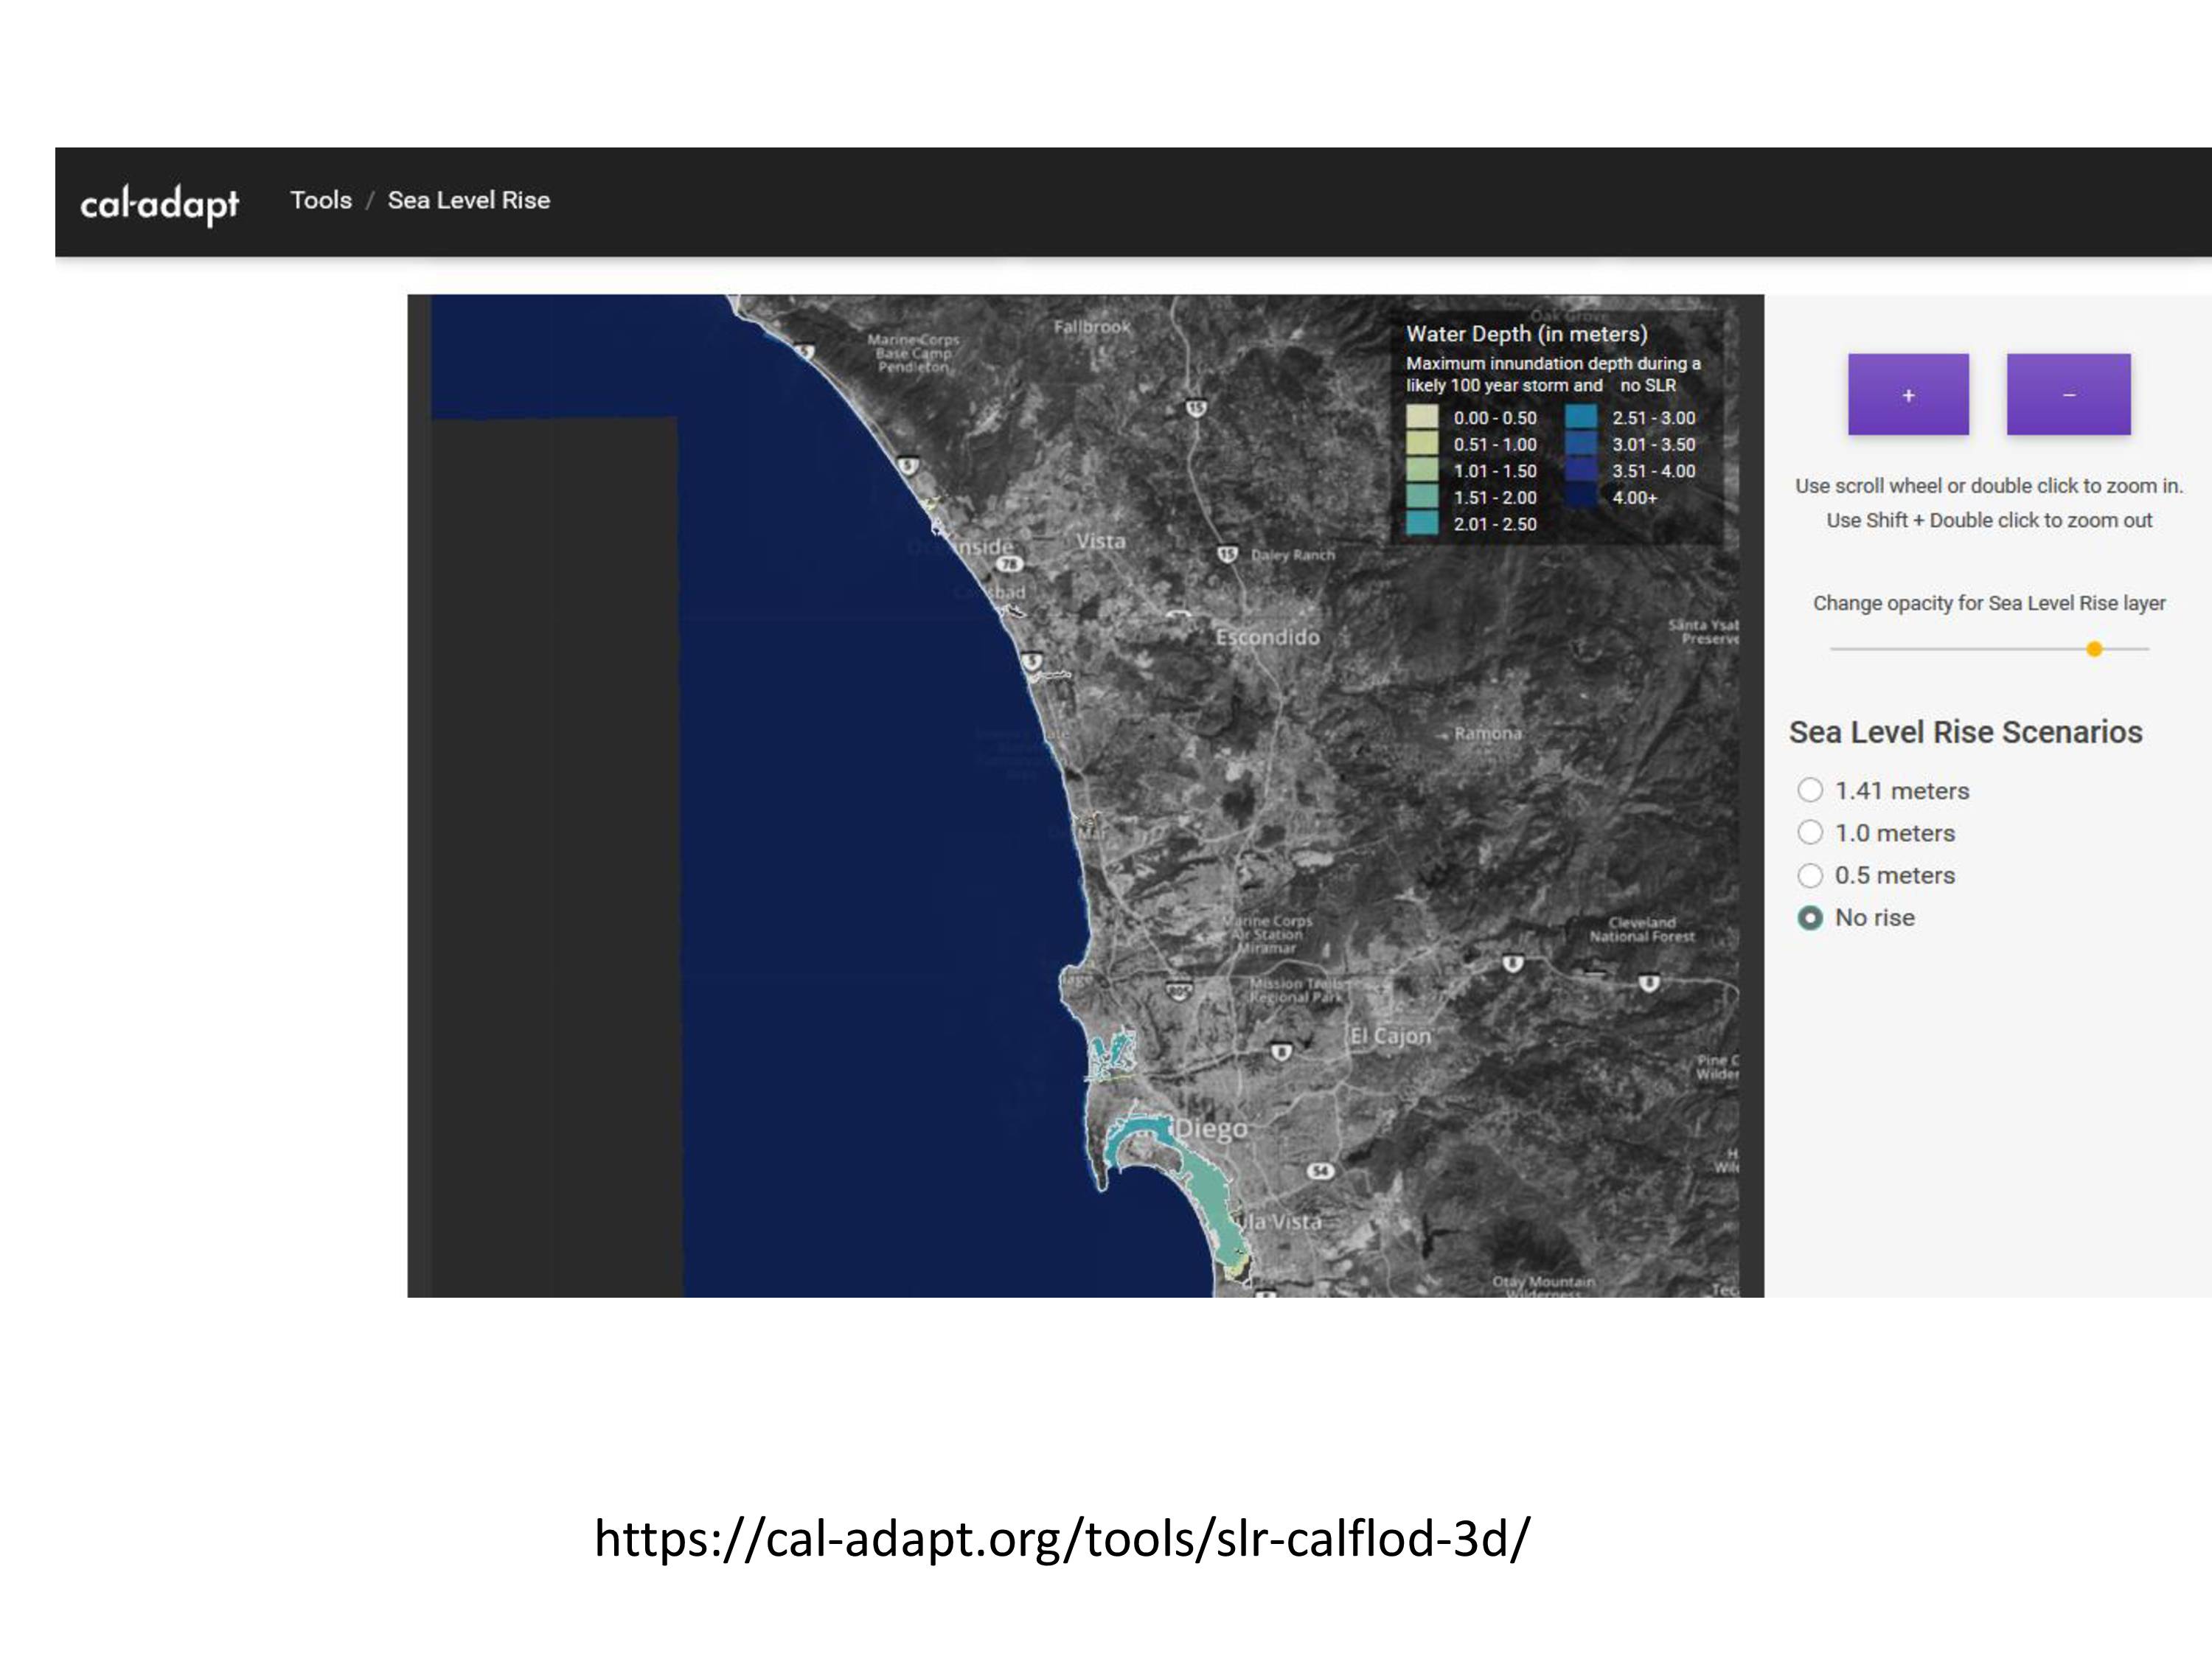The width and height of the screenshot is (2212, 1659).
Task: Click the cal-adapt.org tools URL text
Action: click(x=1062, y=1538)
